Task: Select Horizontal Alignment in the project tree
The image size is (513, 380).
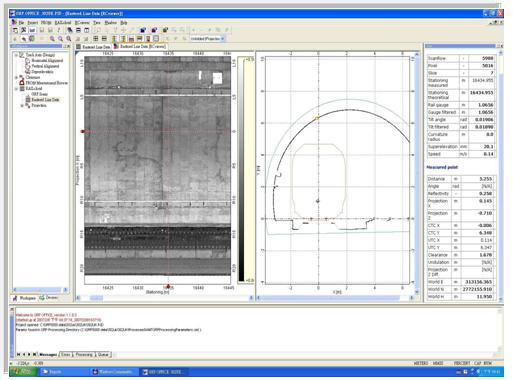Action: coord(47,60)
